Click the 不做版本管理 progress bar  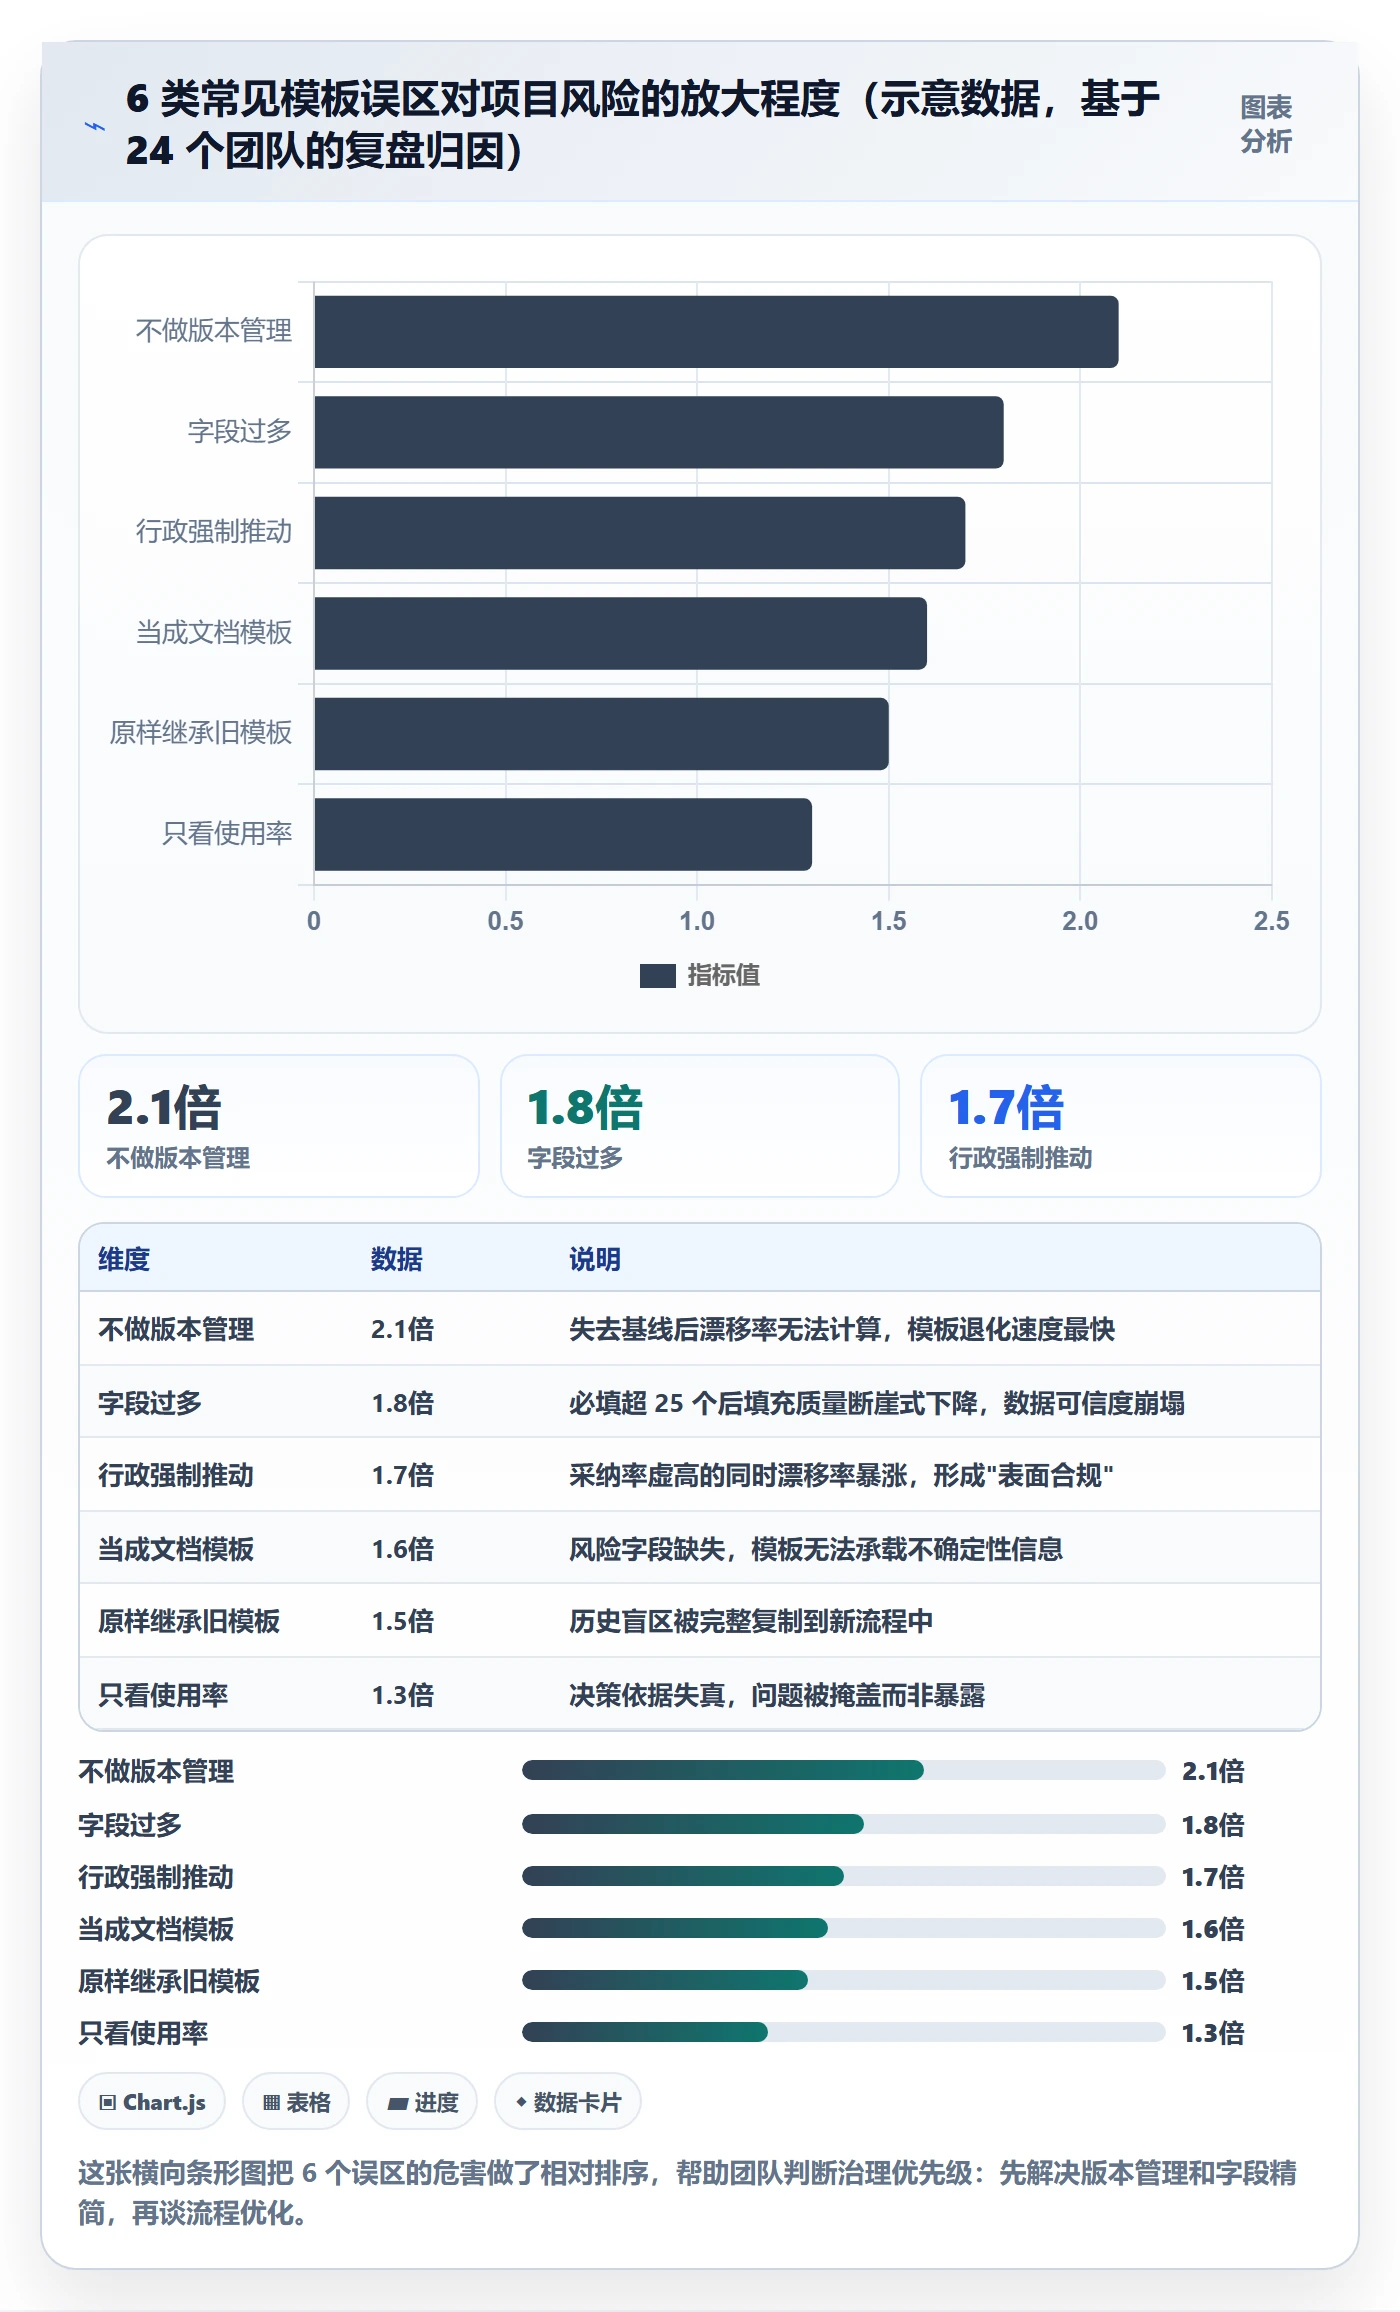(x=843, y=1771)
